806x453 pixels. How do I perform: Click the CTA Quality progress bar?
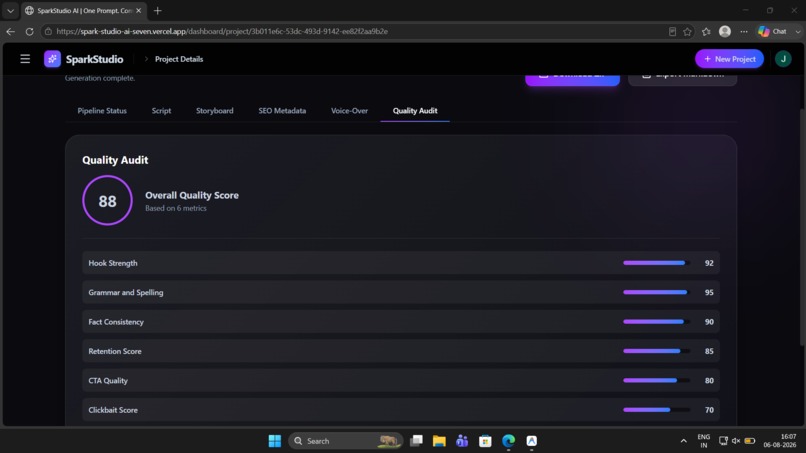click(656, 380)
